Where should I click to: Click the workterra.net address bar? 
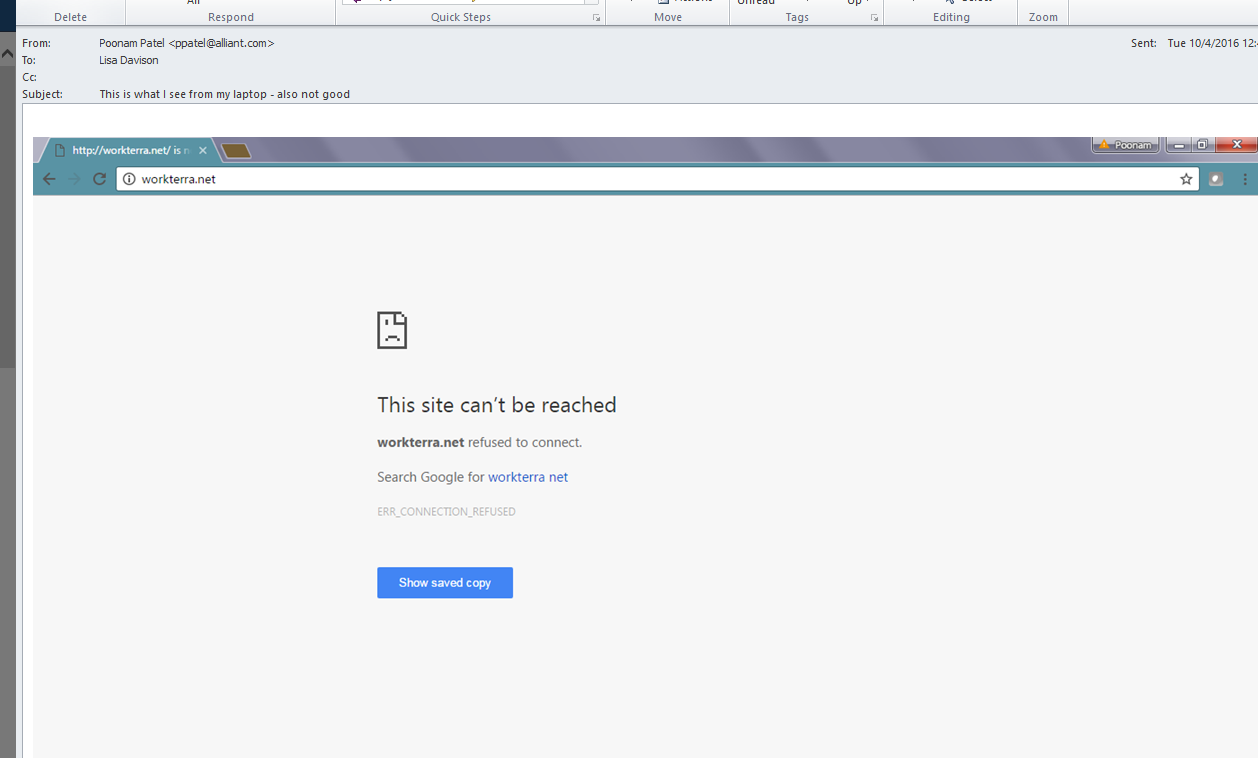656,179
